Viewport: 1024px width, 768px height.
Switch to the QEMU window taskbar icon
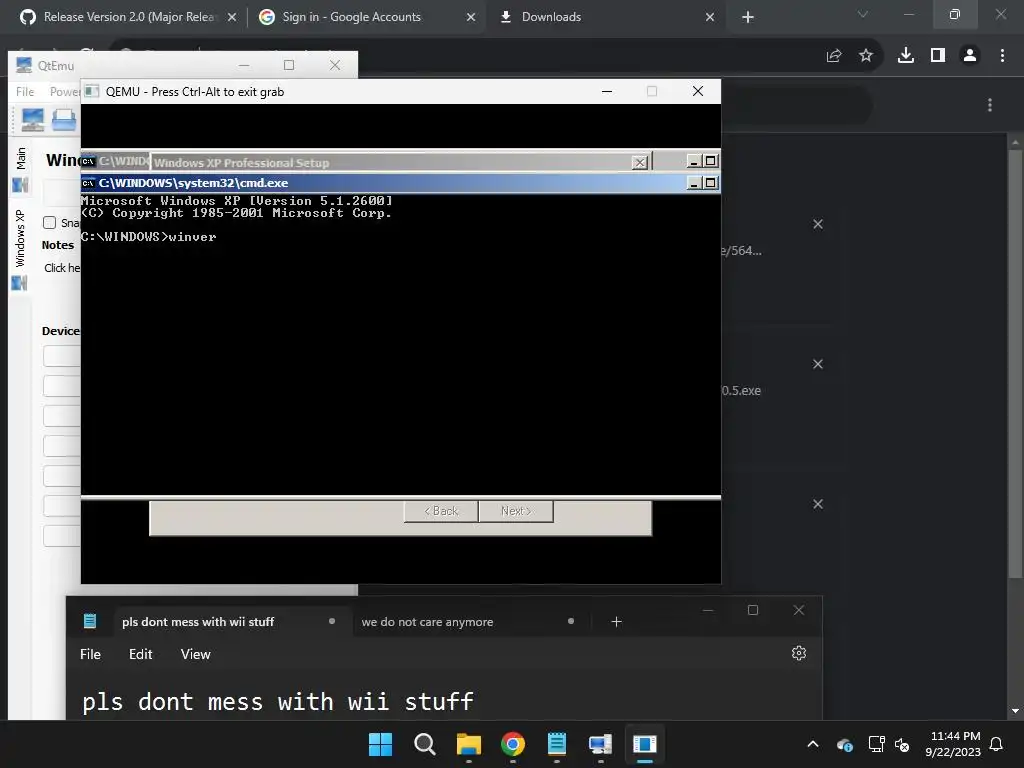[645, 744]
